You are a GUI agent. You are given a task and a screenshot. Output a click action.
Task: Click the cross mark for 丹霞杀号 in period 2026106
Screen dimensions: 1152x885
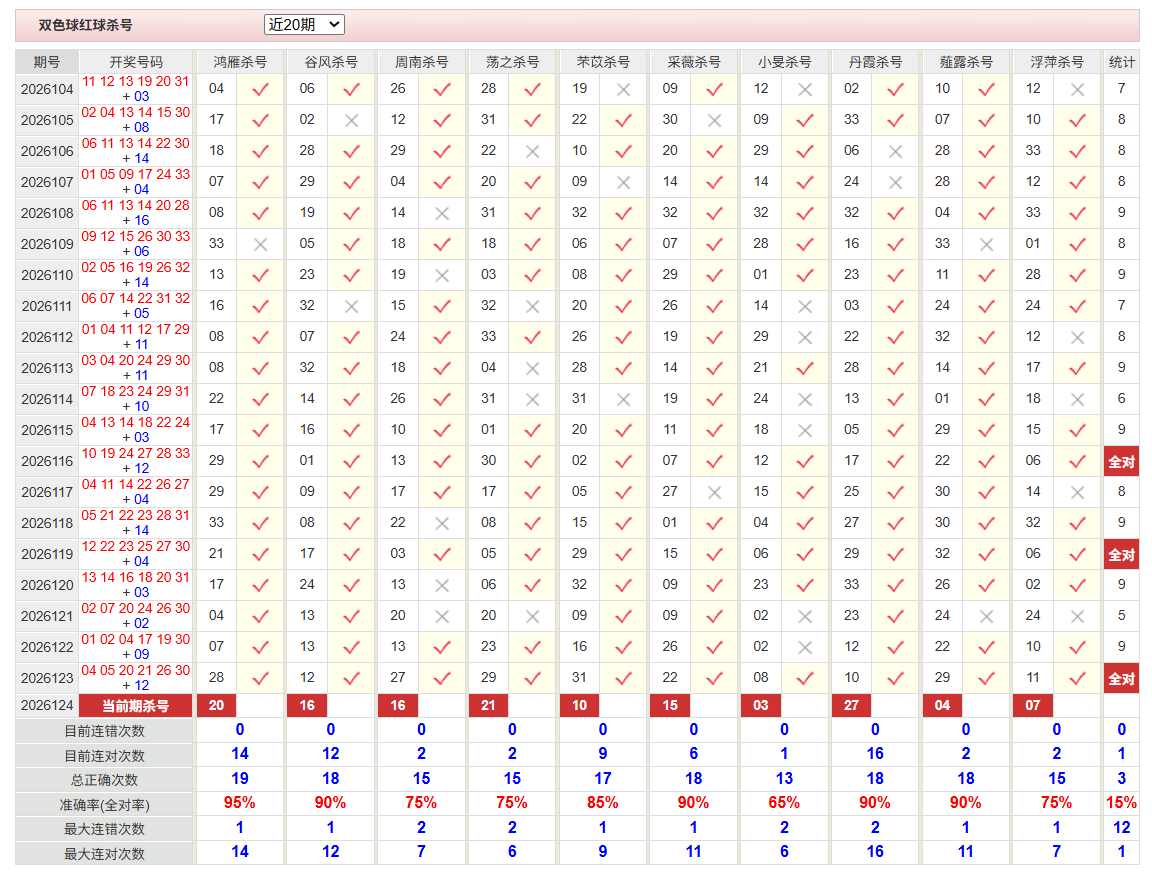pyautogui.click(x=896, y=151)
